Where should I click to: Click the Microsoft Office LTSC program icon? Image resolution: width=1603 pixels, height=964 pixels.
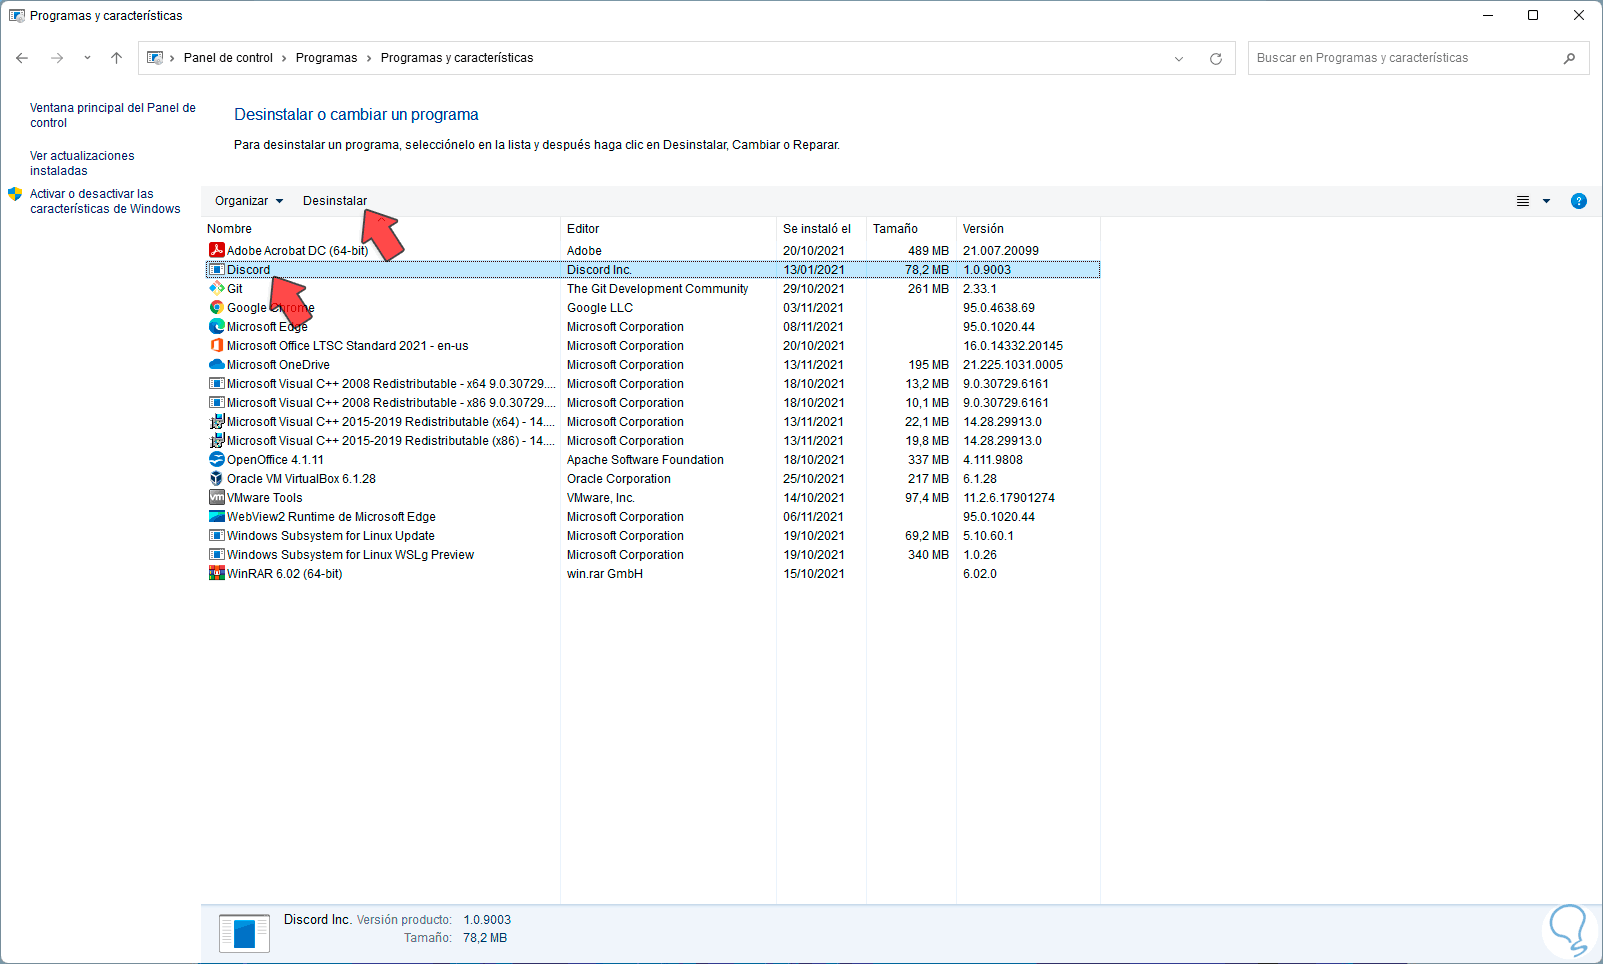pos(216,345)
